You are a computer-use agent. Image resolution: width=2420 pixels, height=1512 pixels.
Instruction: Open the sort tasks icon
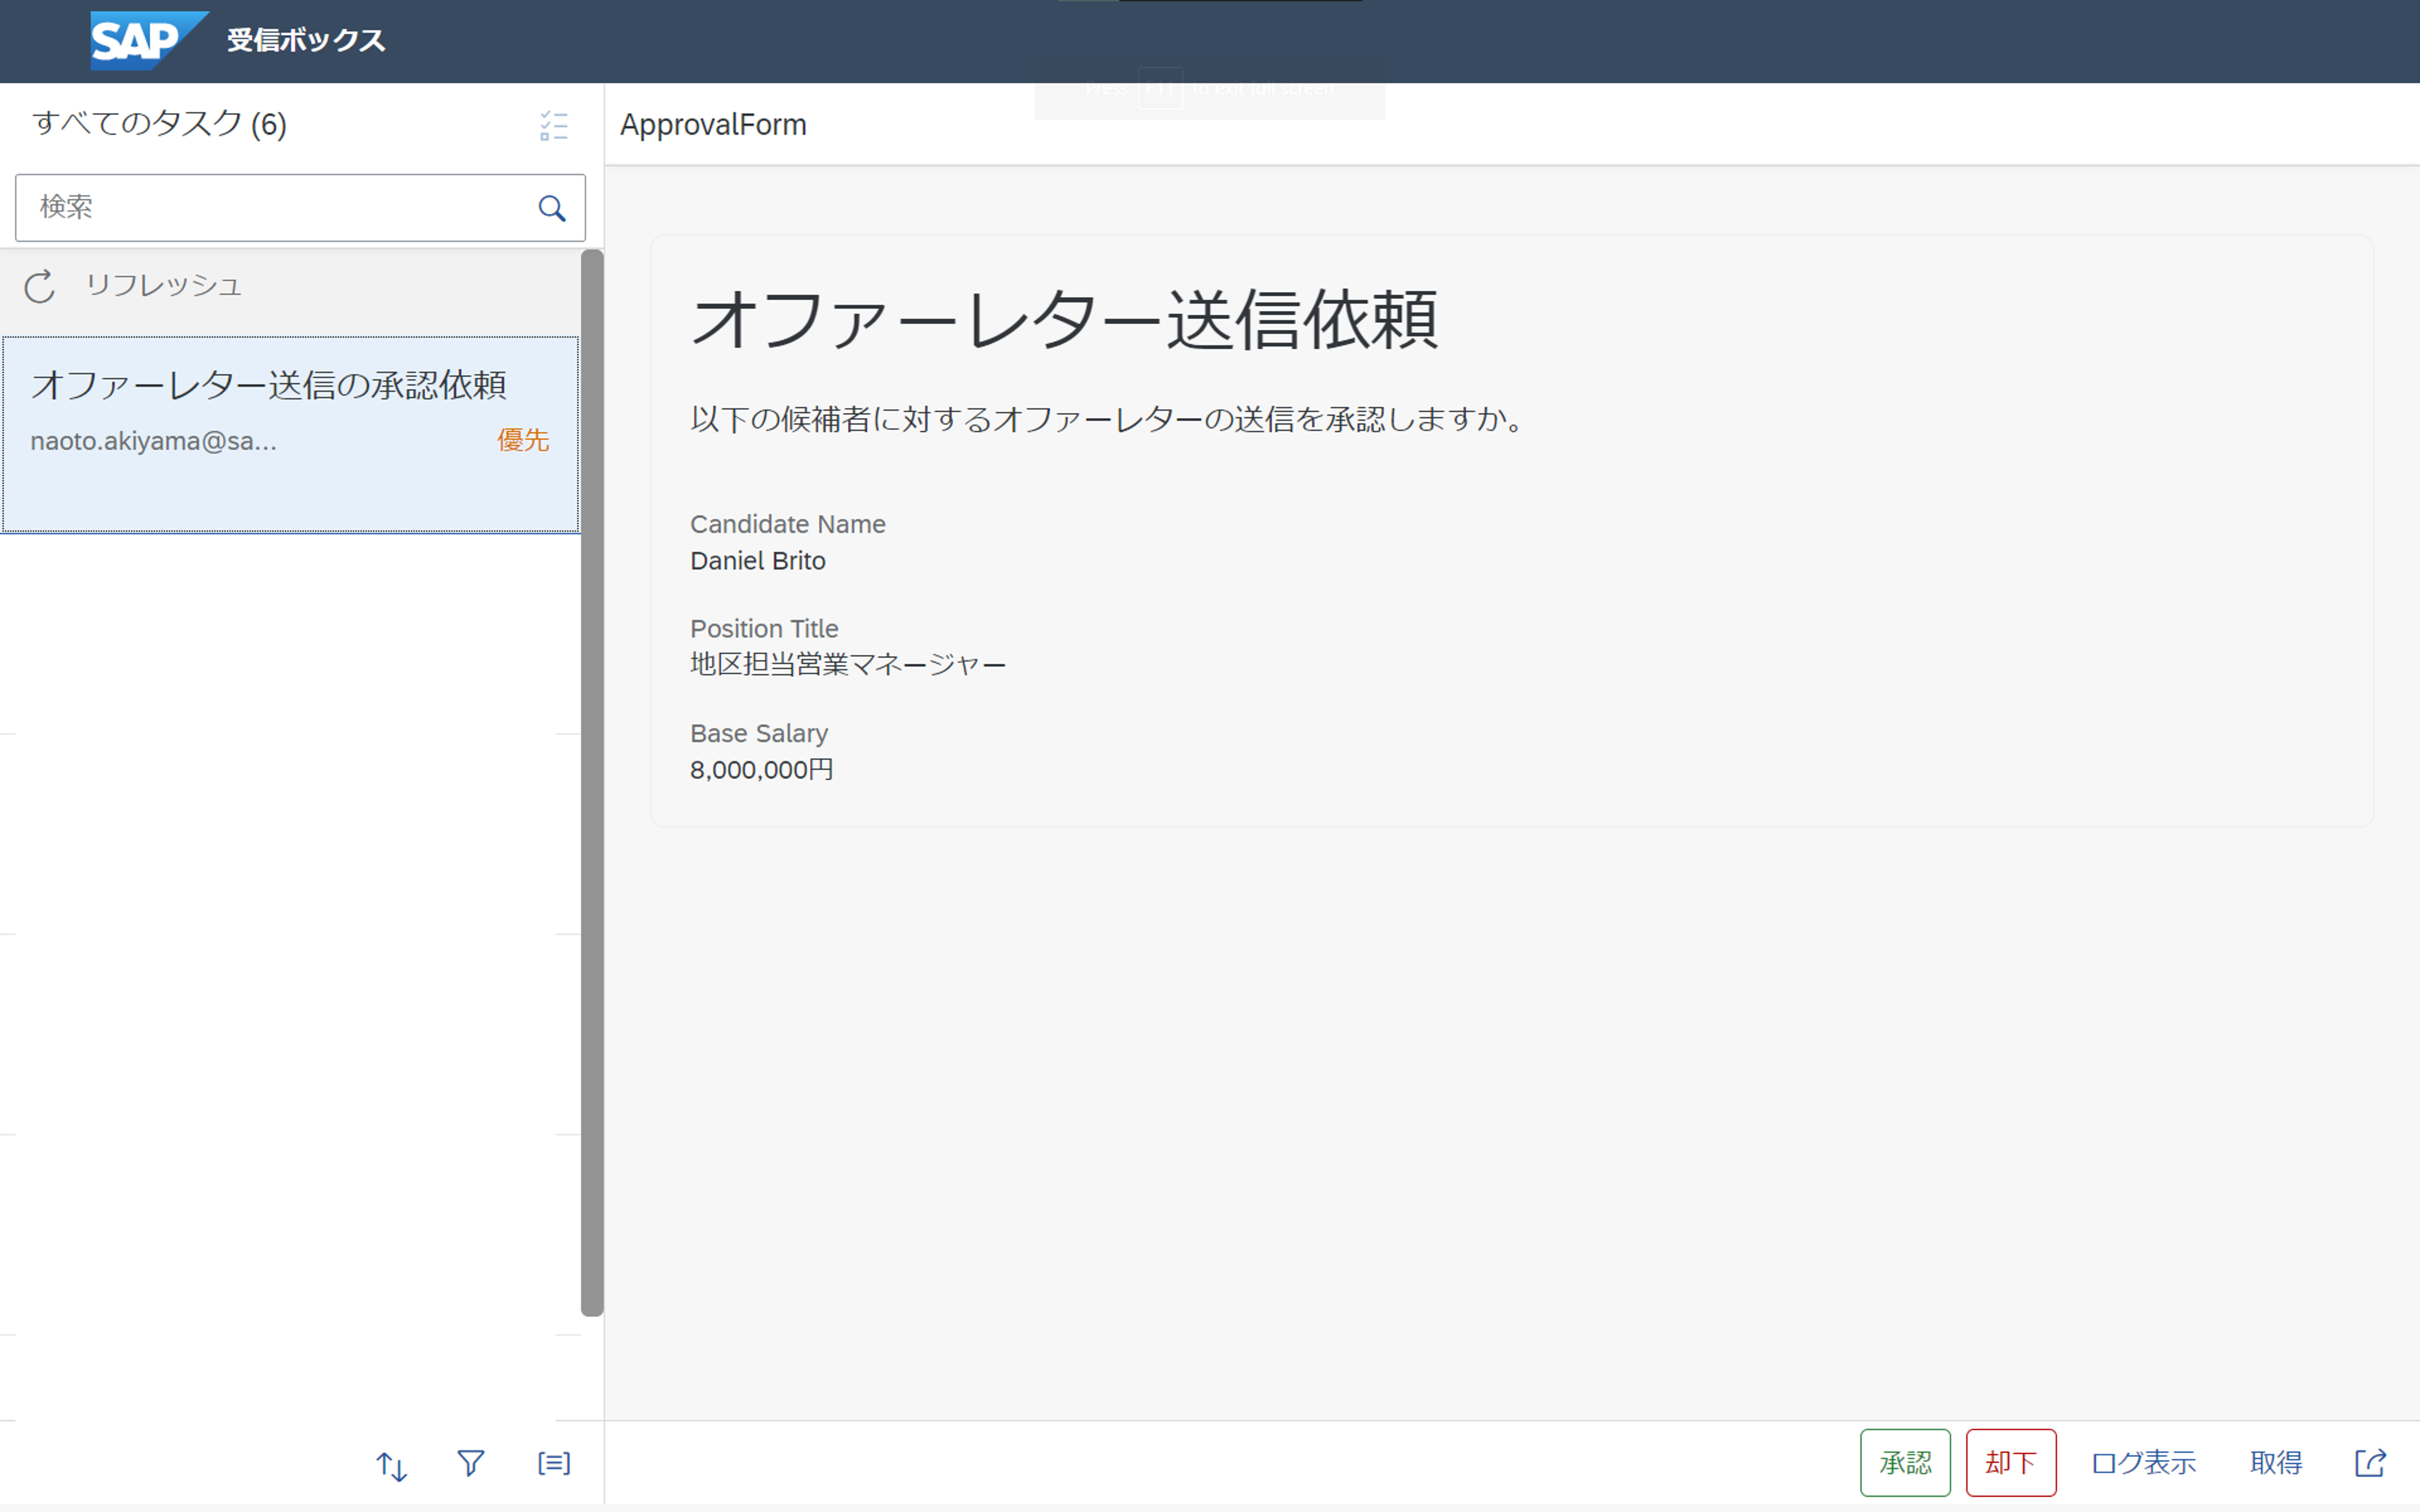click(x=391, y=1466)
